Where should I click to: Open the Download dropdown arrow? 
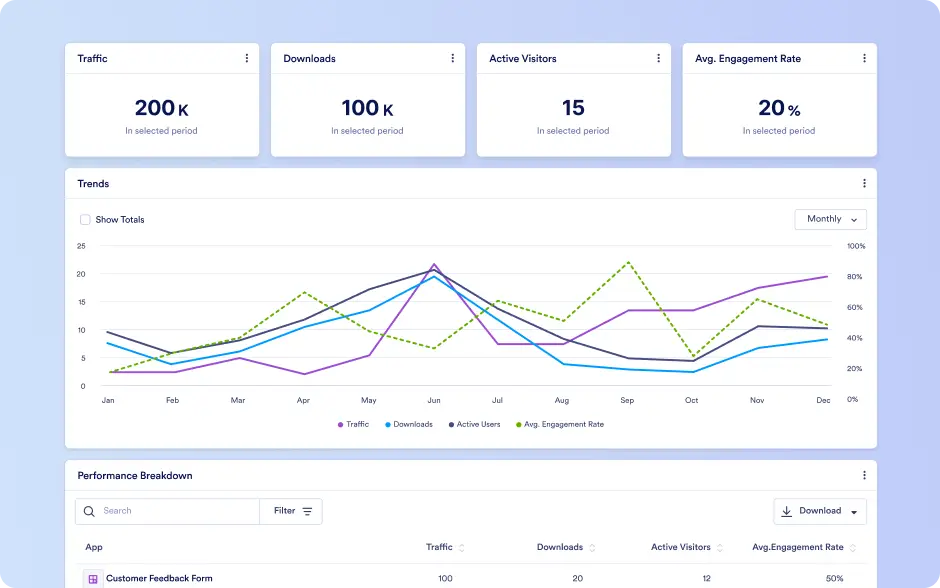tap(854, 512)
